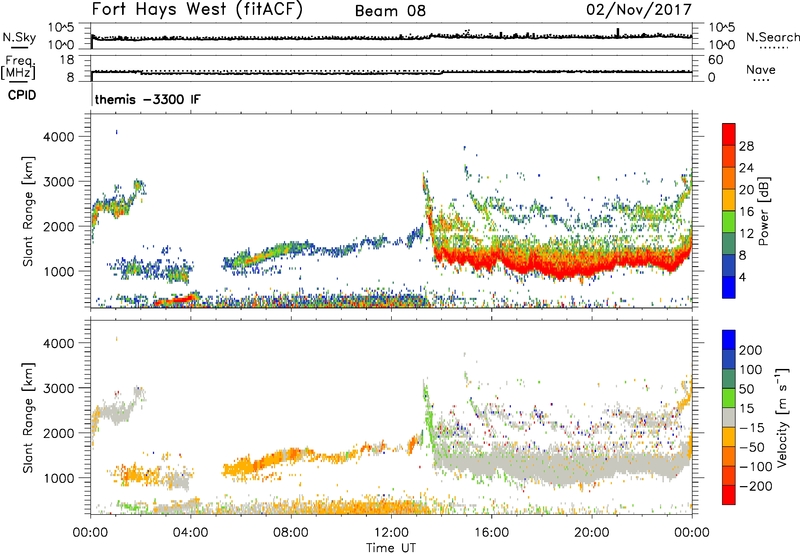Click the 'Fort Hays West (fitACF)' title

click(197, 9)
